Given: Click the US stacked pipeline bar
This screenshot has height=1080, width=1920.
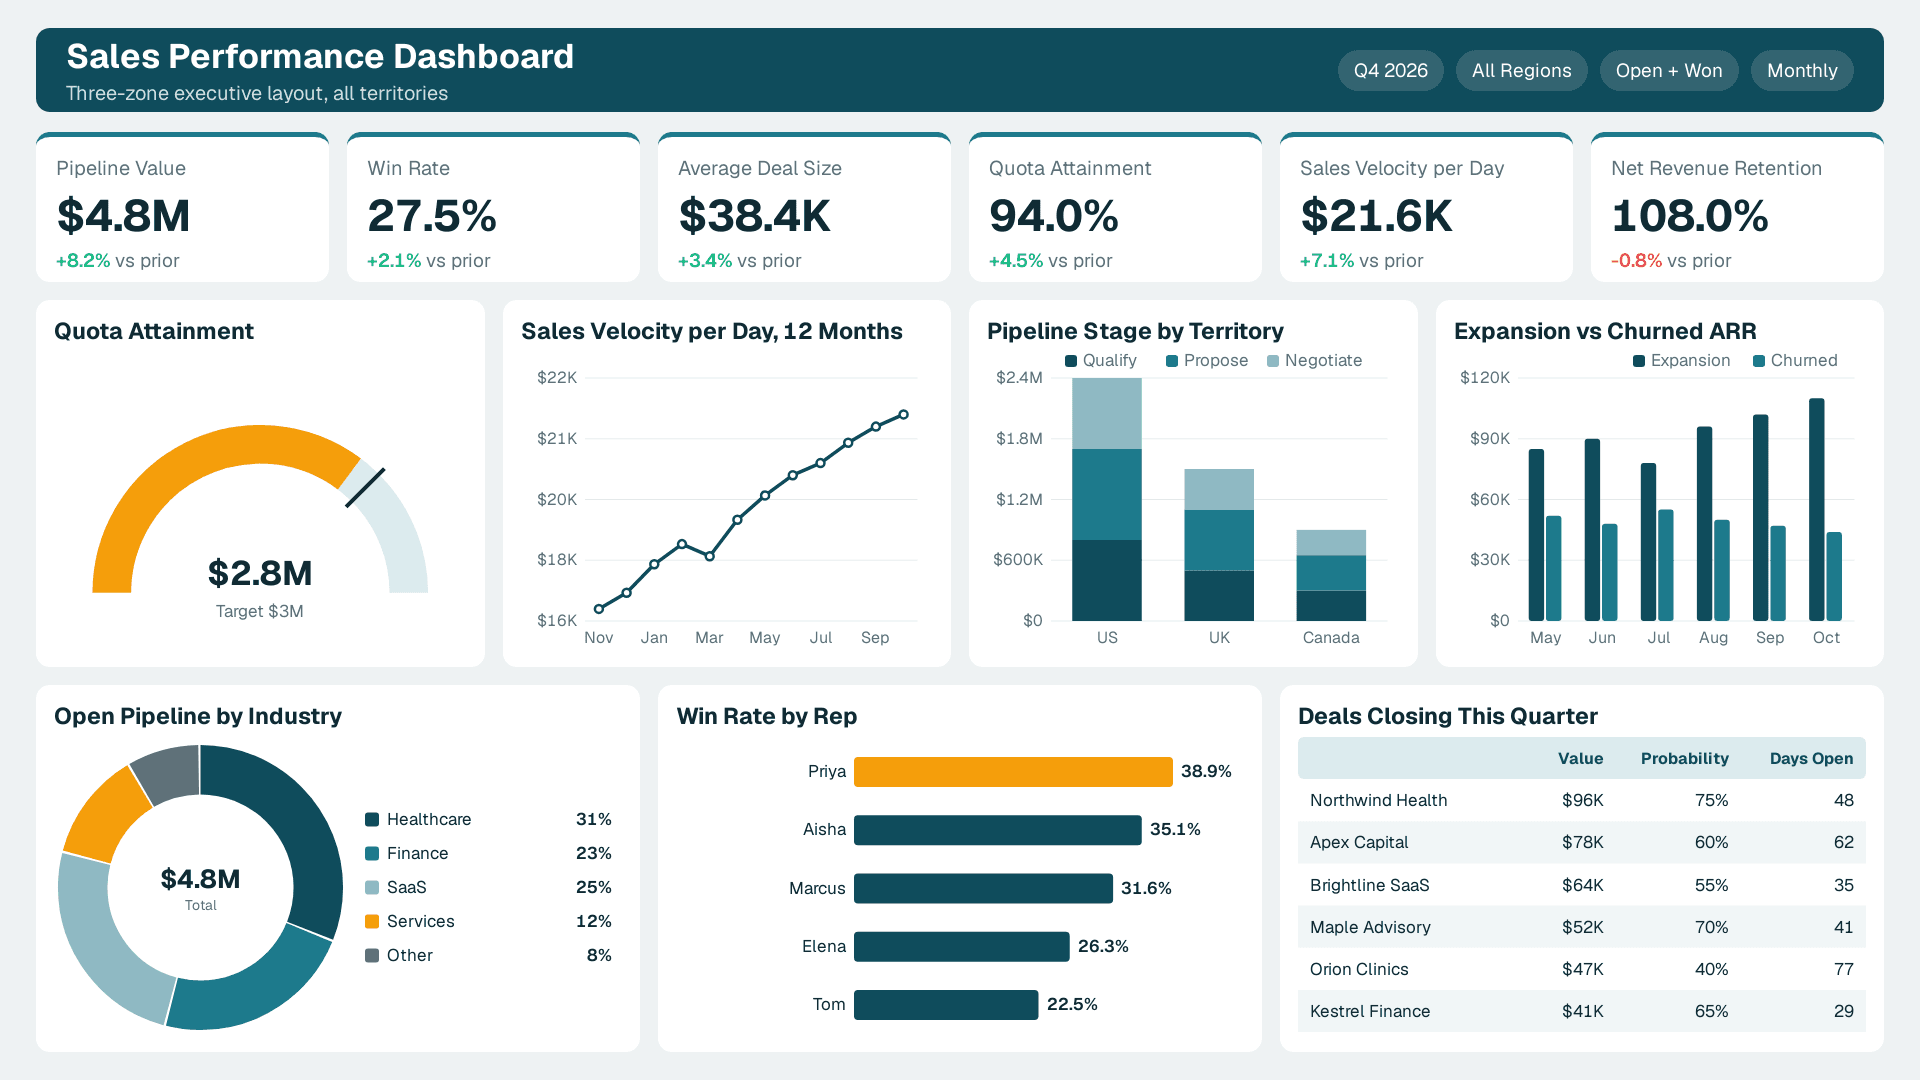Looking at the screenshot, I should pos(1107,499).
